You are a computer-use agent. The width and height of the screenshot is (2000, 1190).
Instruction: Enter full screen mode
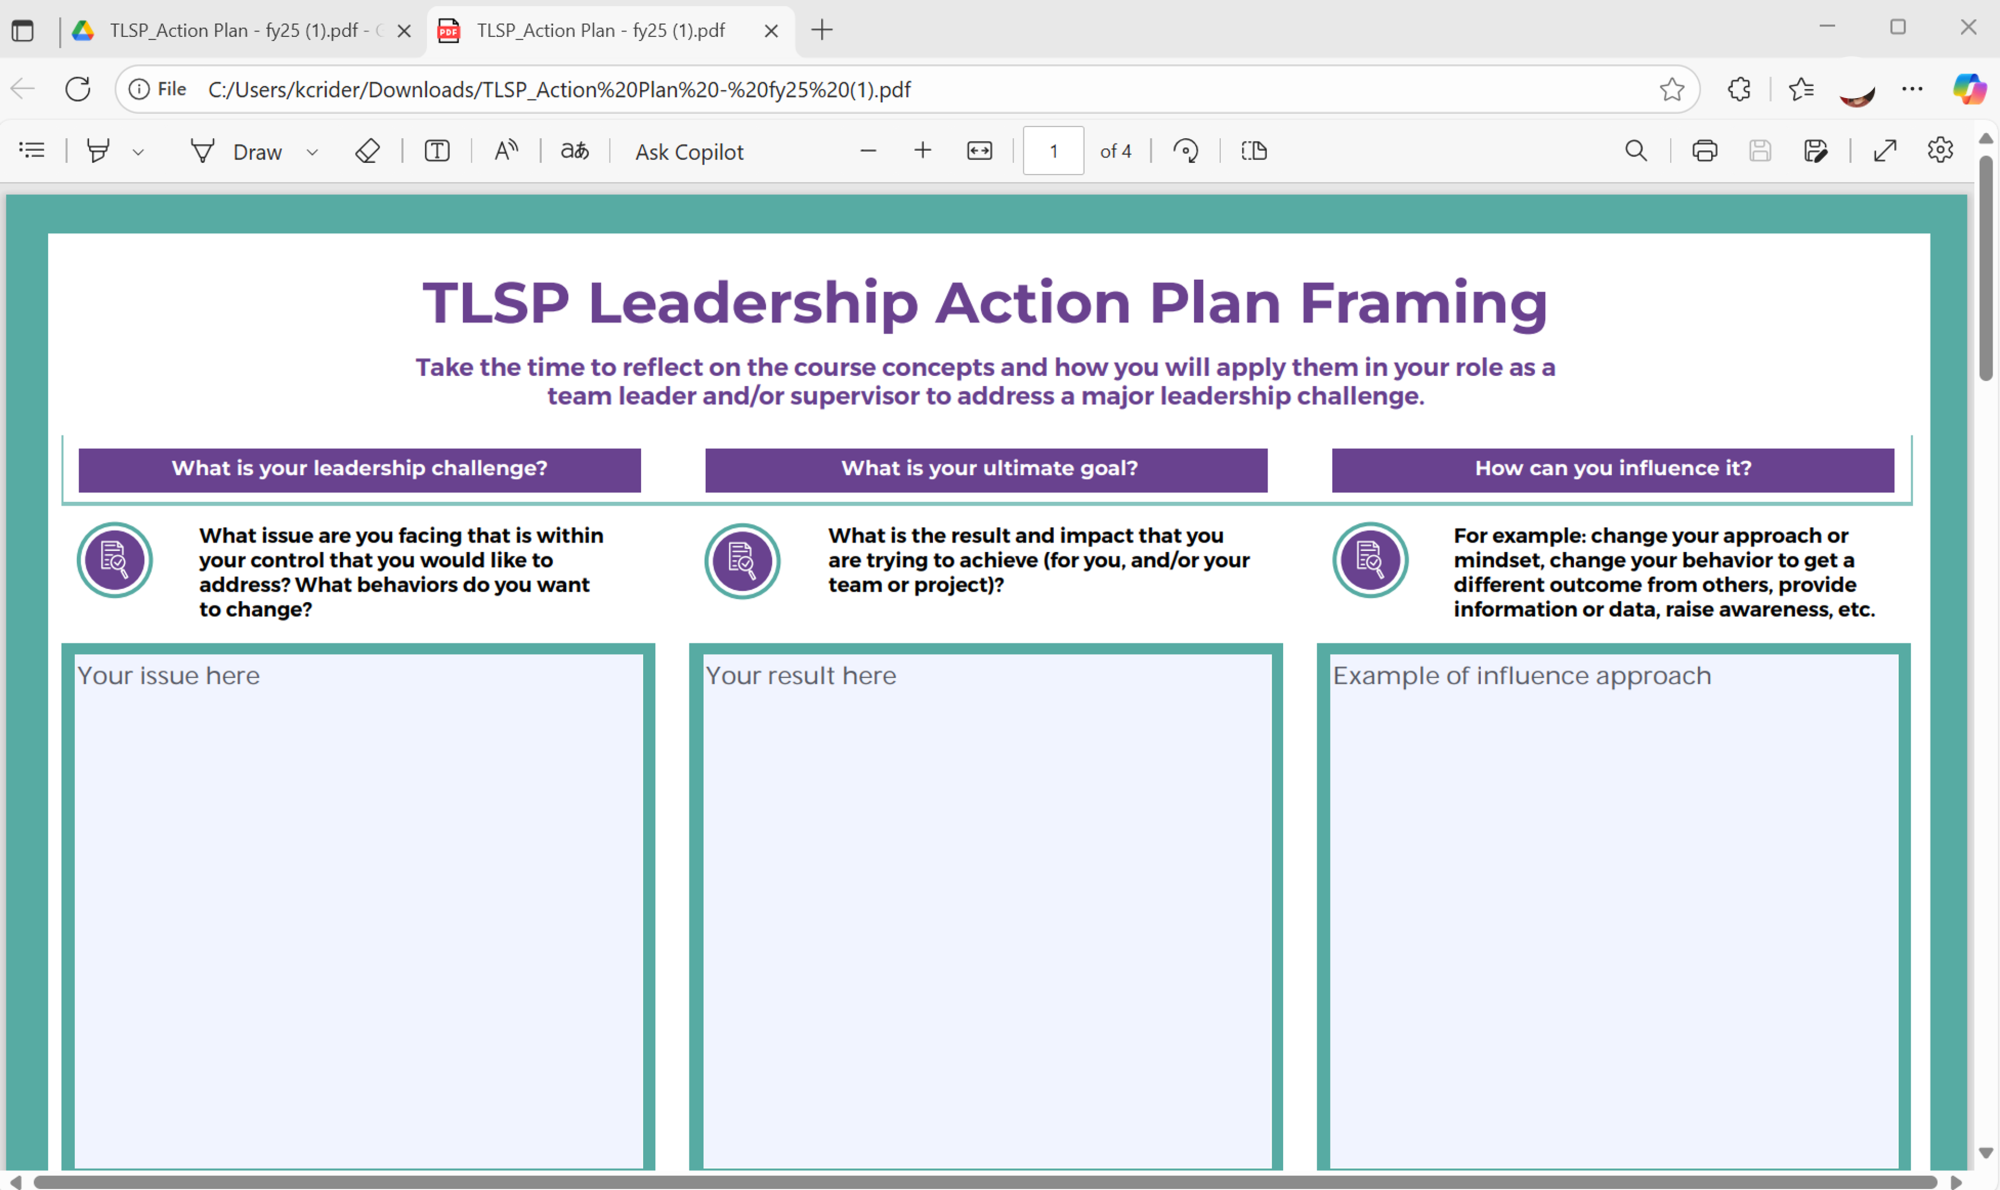1885,151
